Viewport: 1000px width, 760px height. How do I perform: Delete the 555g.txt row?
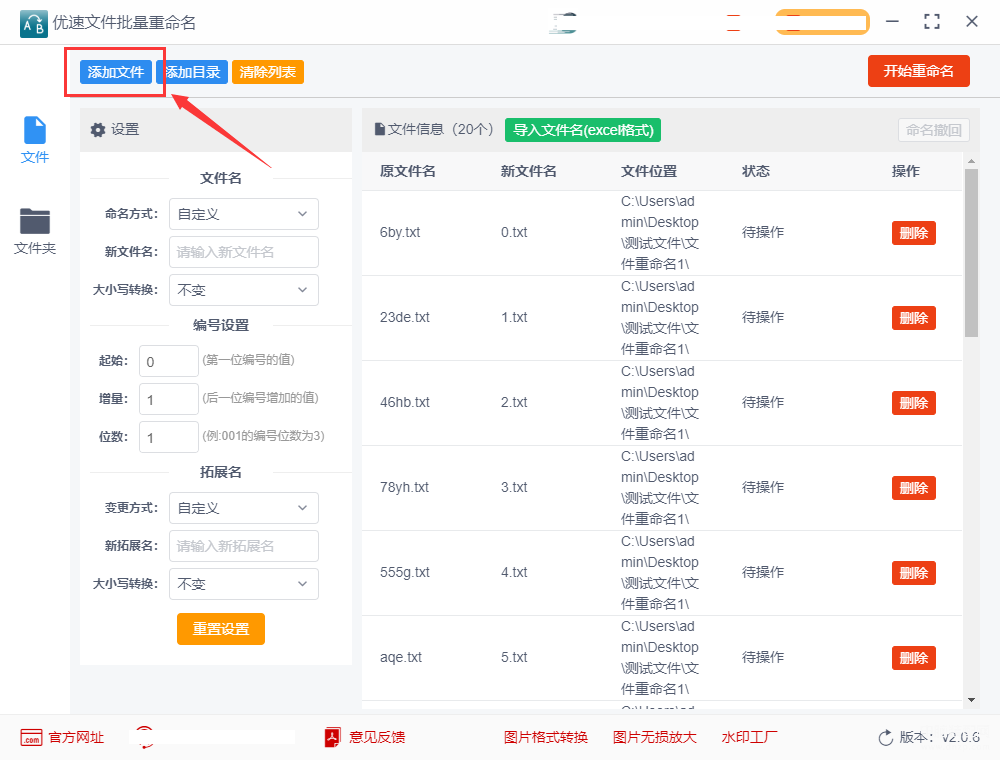point(913,573)
